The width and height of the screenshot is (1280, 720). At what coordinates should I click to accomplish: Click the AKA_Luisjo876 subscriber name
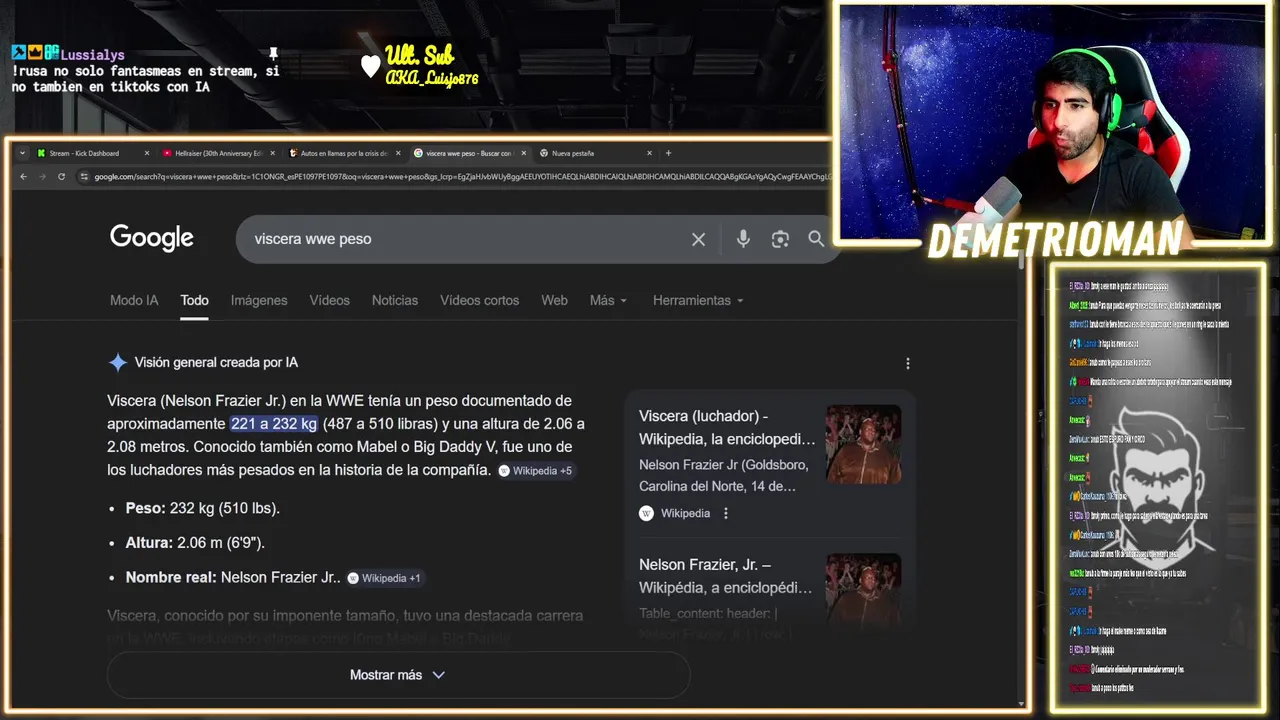pos(432,79)
